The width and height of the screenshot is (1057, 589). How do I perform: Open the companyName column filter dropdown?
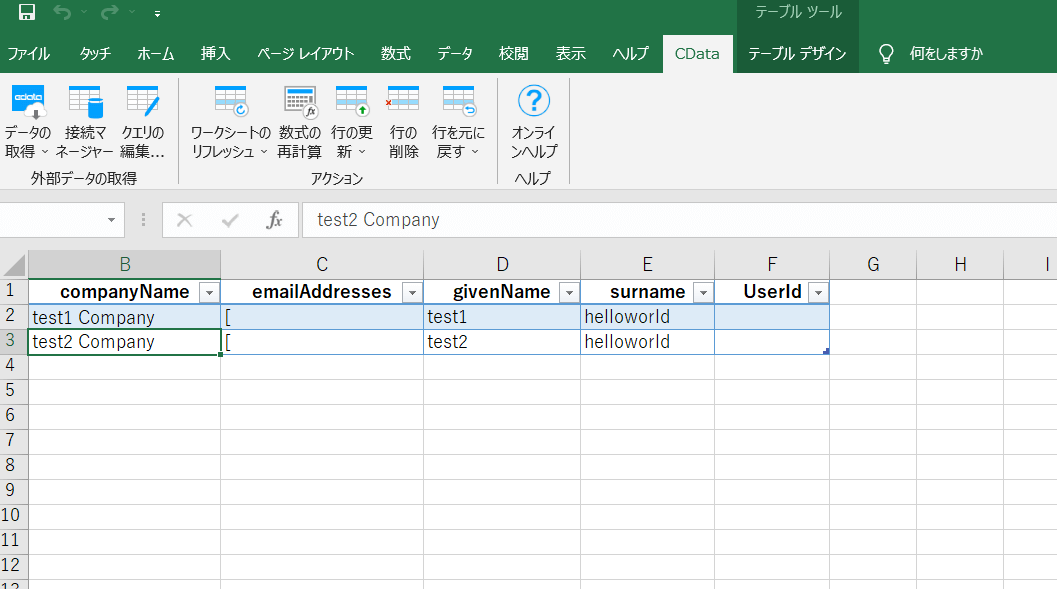point(209,292)
